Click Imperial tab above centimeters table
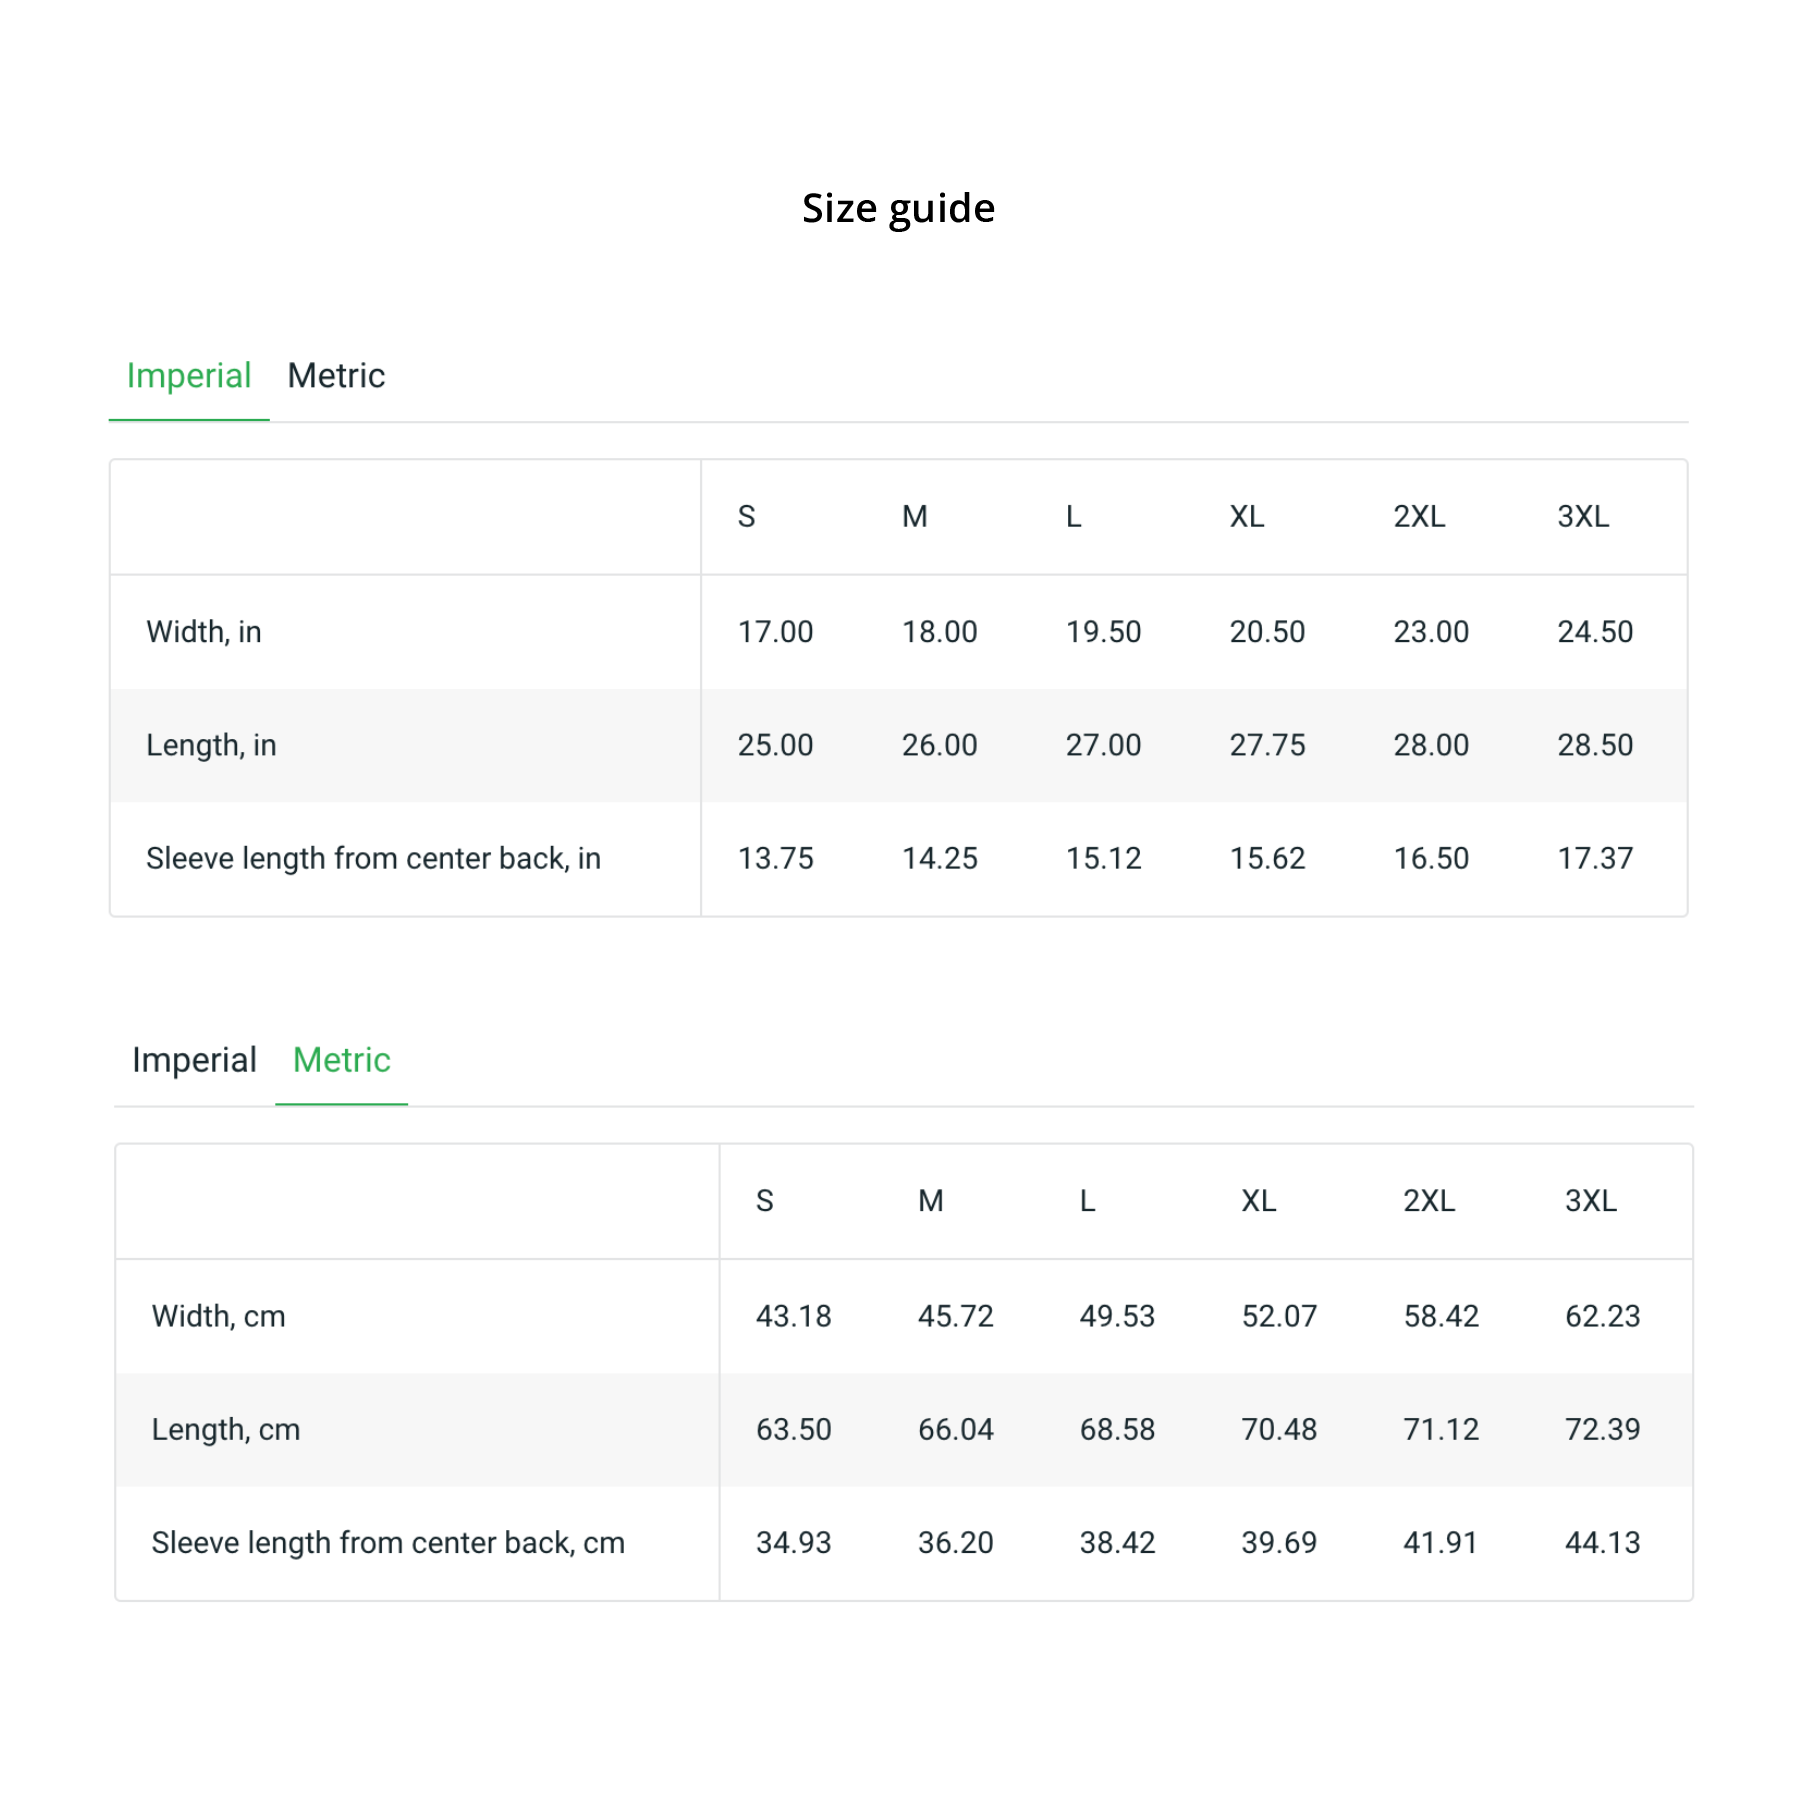This screenshot has width=1800, height=1800. point(194,1060)
